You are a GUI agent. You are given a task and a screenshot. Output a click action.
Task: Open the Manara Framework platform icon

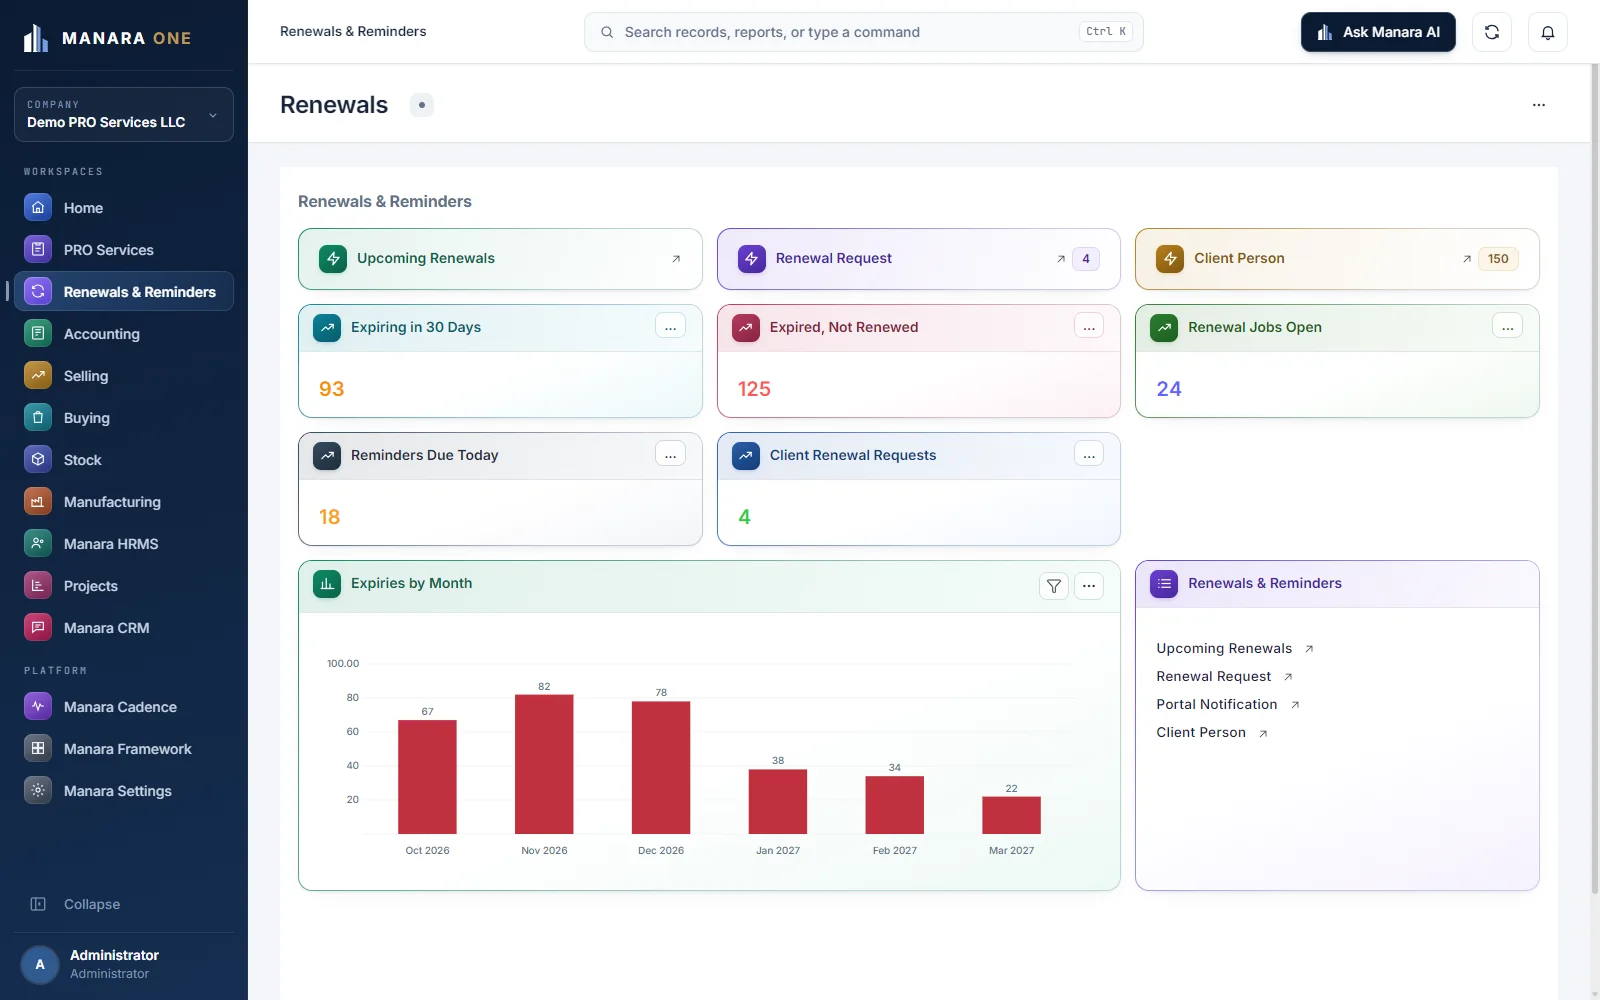coord(38,749)
